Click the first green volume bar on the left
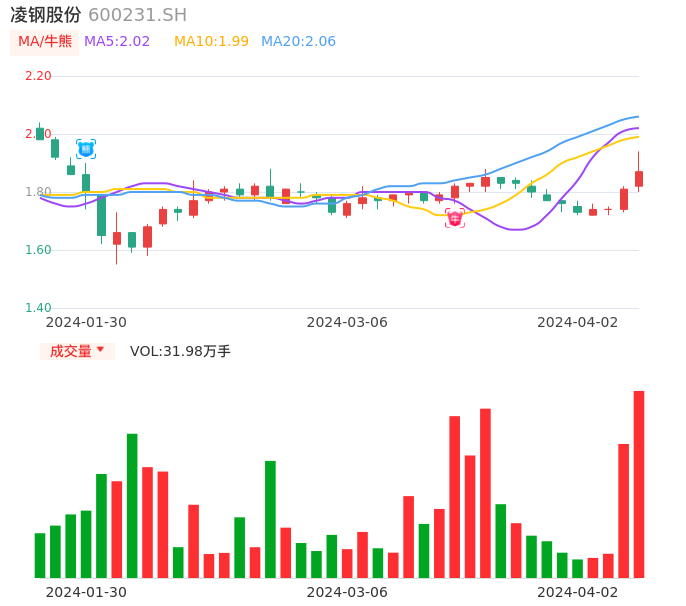 [40, 555]
